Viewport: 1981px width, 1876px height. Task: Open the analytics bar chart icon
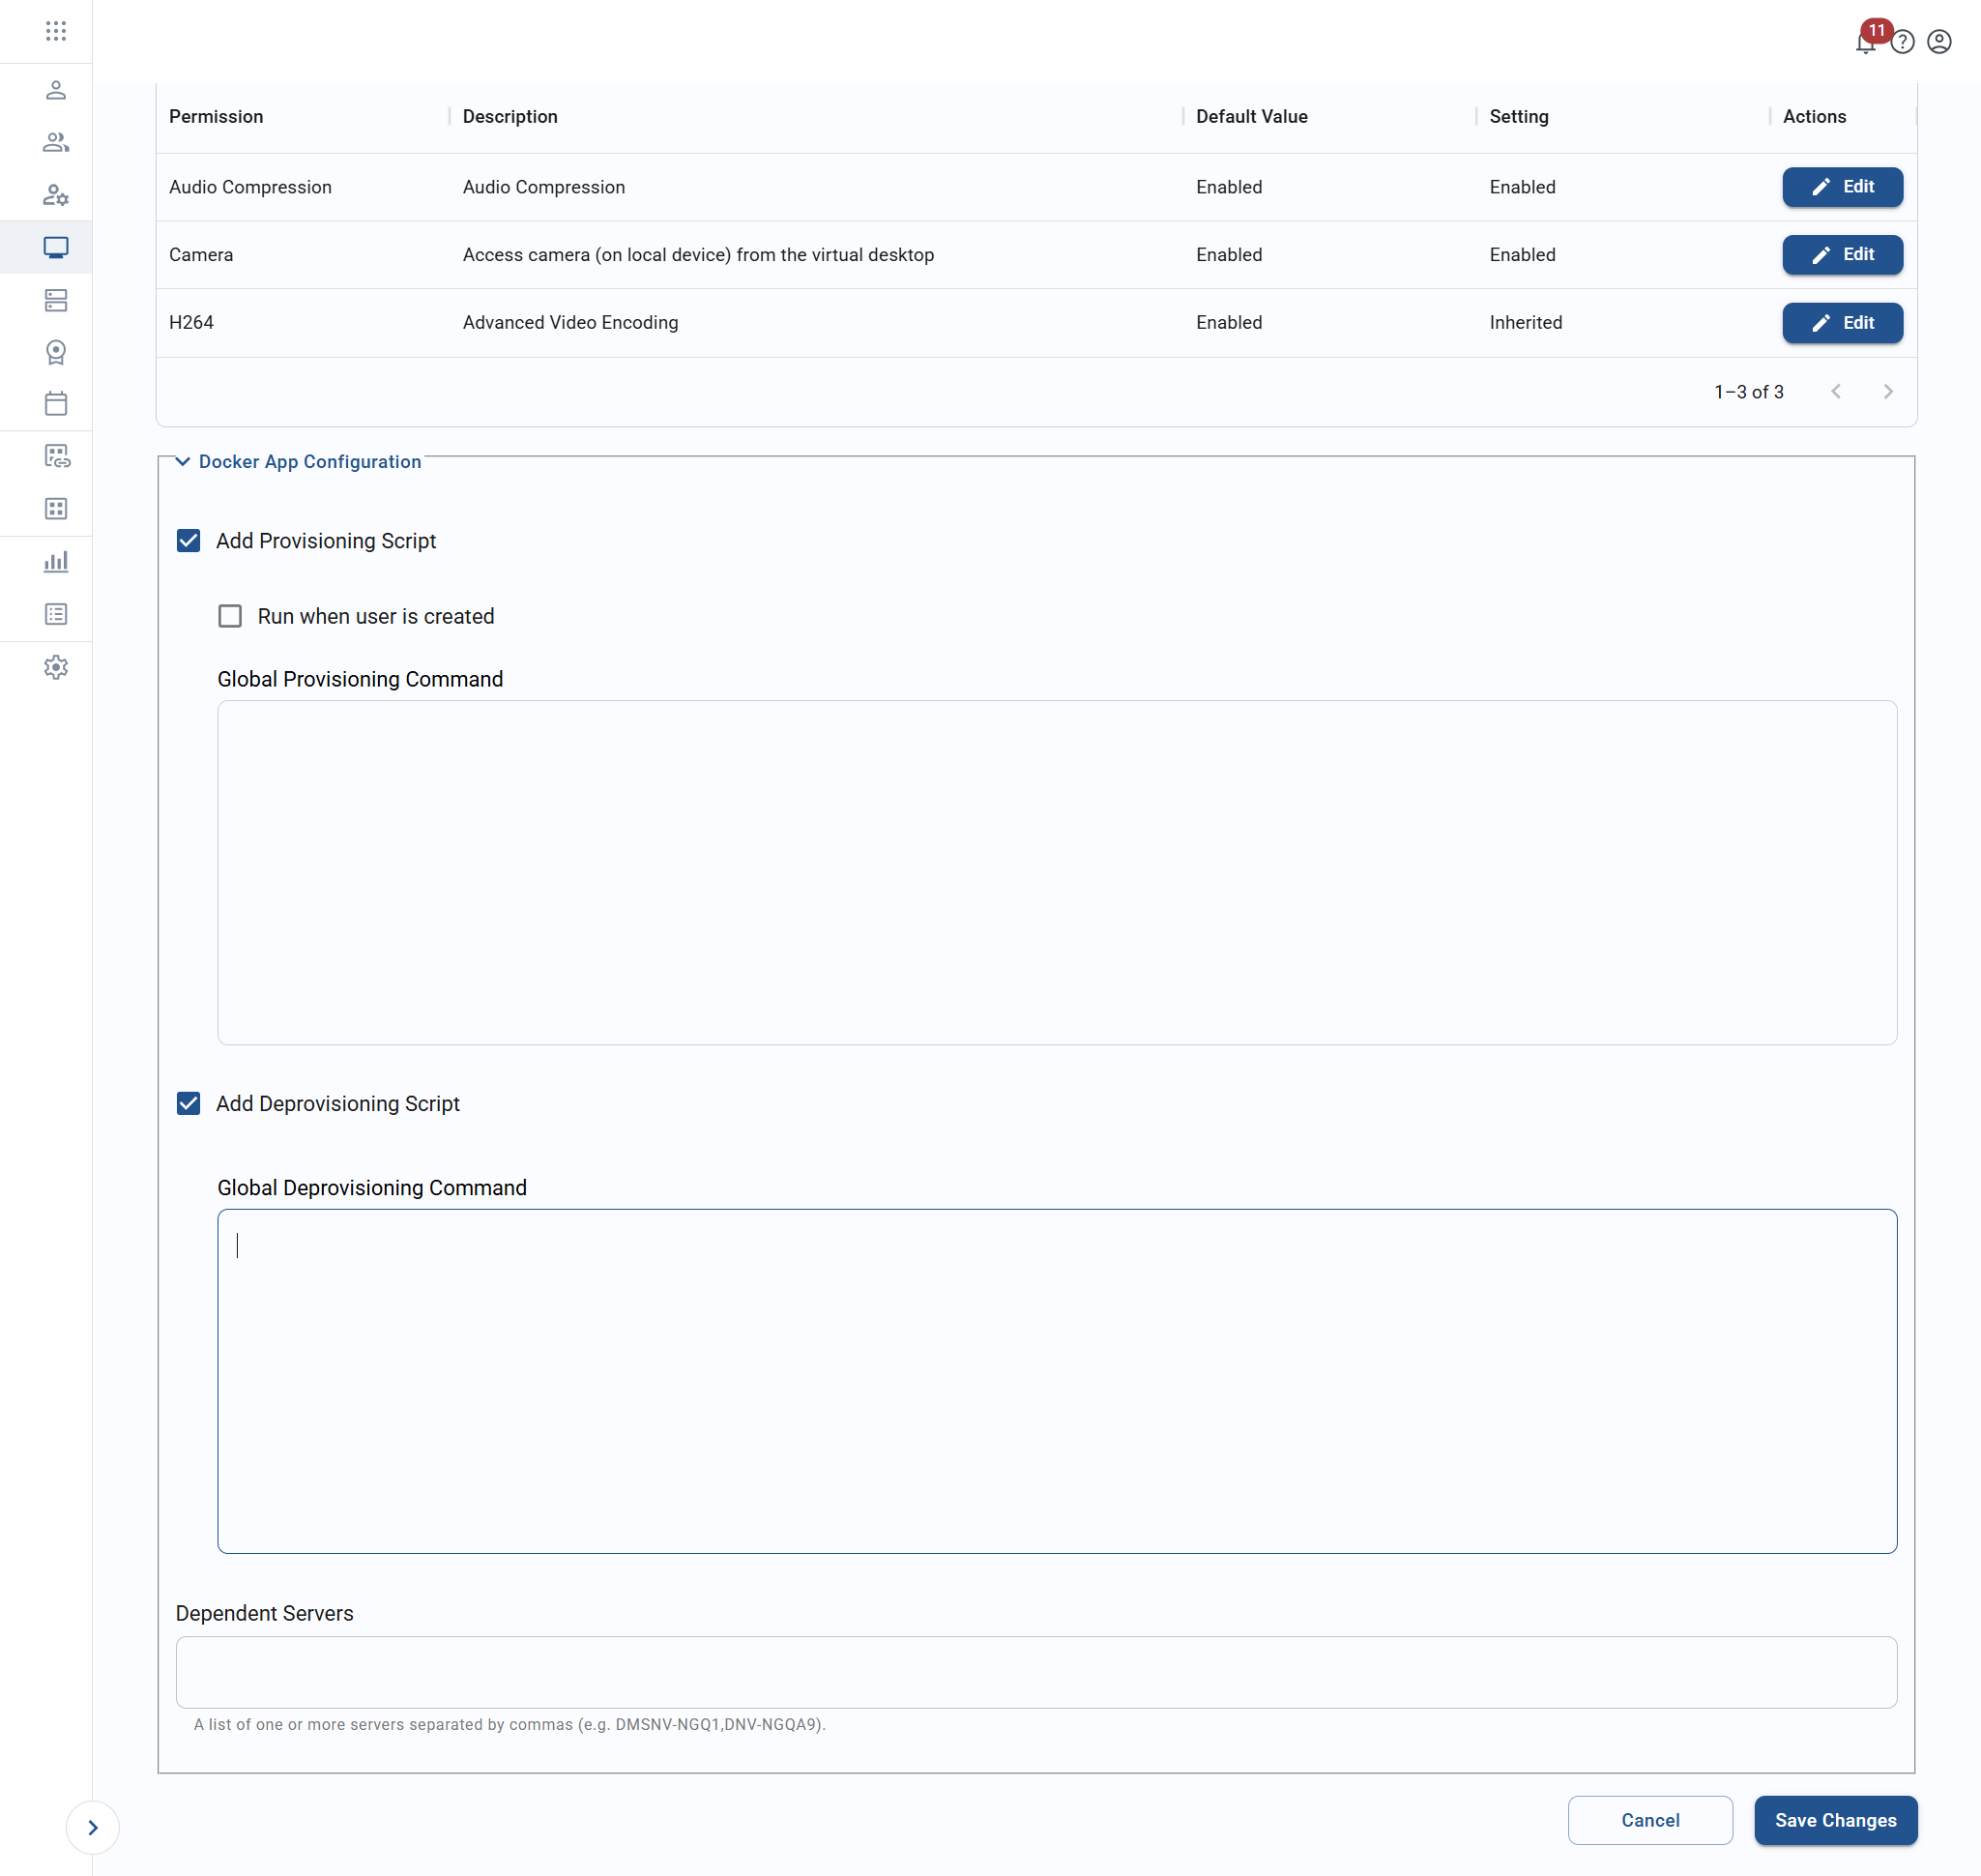[x=56, y=561]
